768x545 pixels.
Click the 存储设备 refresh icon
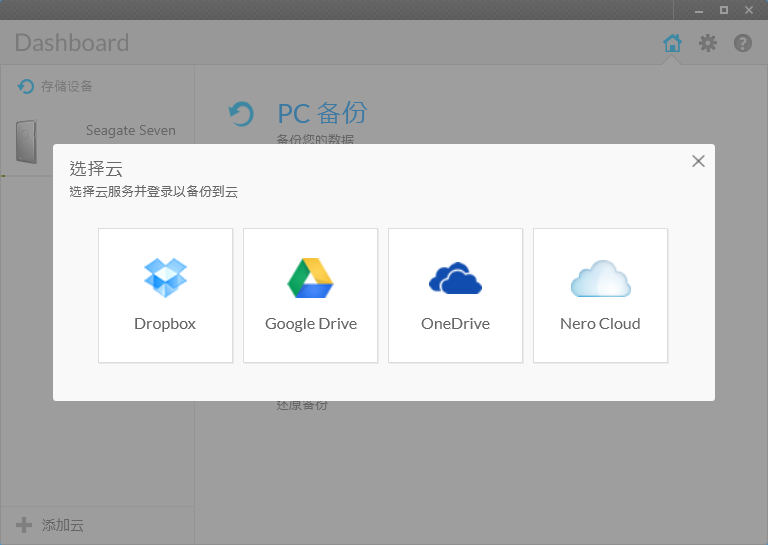(26, 87)
